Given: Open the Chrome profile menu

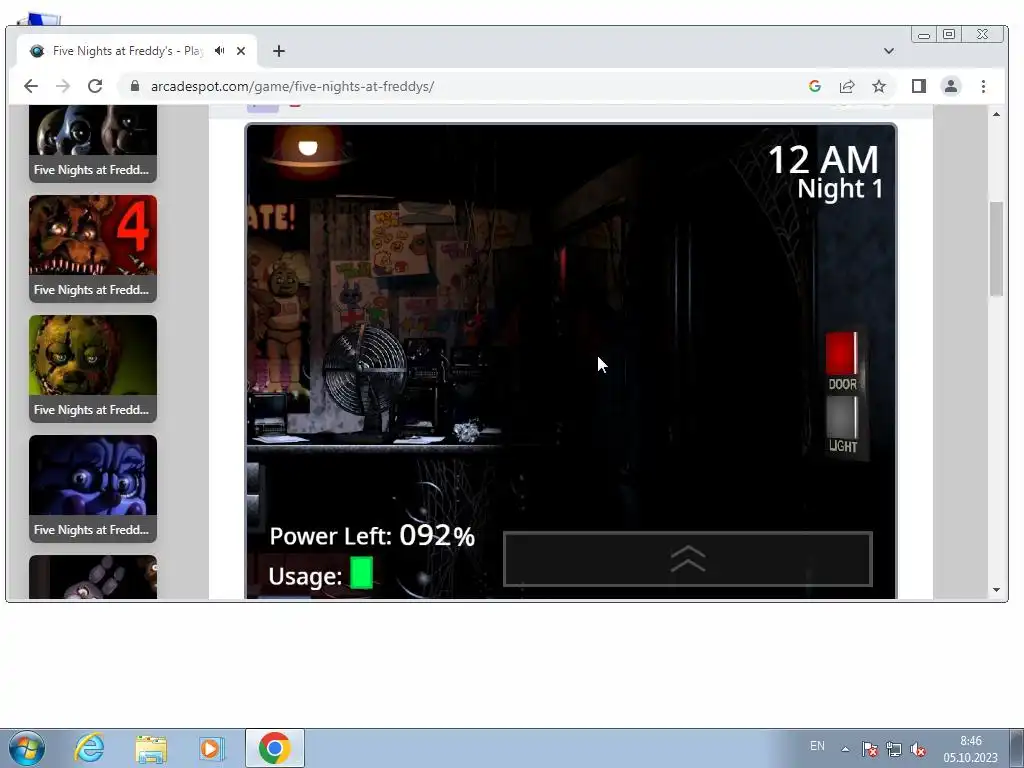Looking at the screenshot, I should [951, 86].
